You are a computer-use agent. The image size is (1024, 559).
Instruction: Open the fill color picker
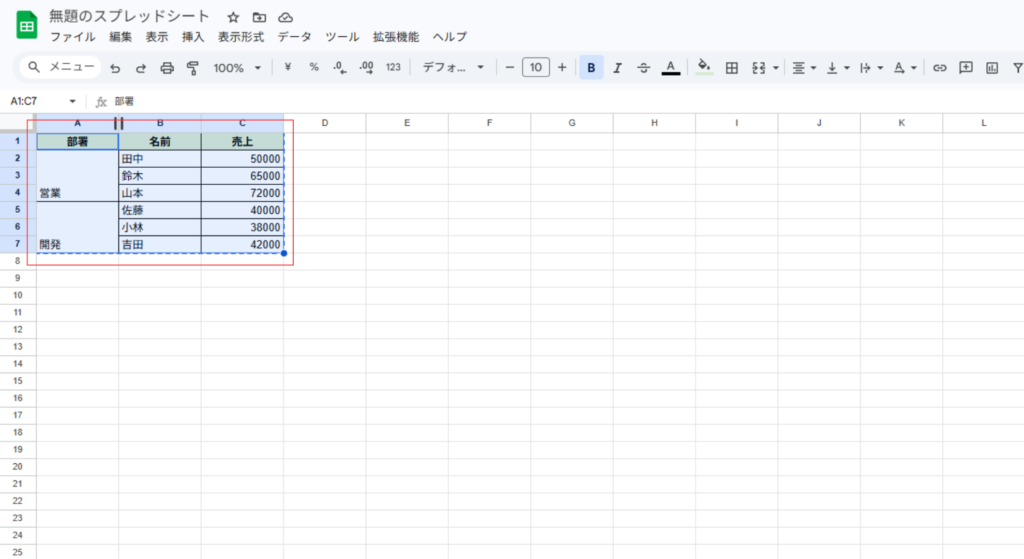[704, 68]
